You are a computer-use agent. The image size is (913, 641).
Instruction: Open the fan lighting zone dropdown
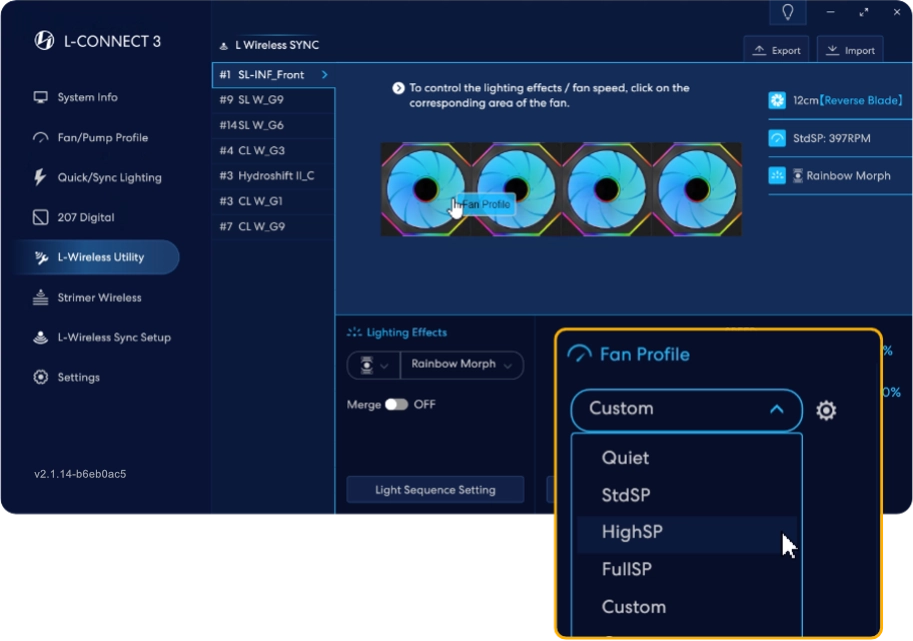373,366
